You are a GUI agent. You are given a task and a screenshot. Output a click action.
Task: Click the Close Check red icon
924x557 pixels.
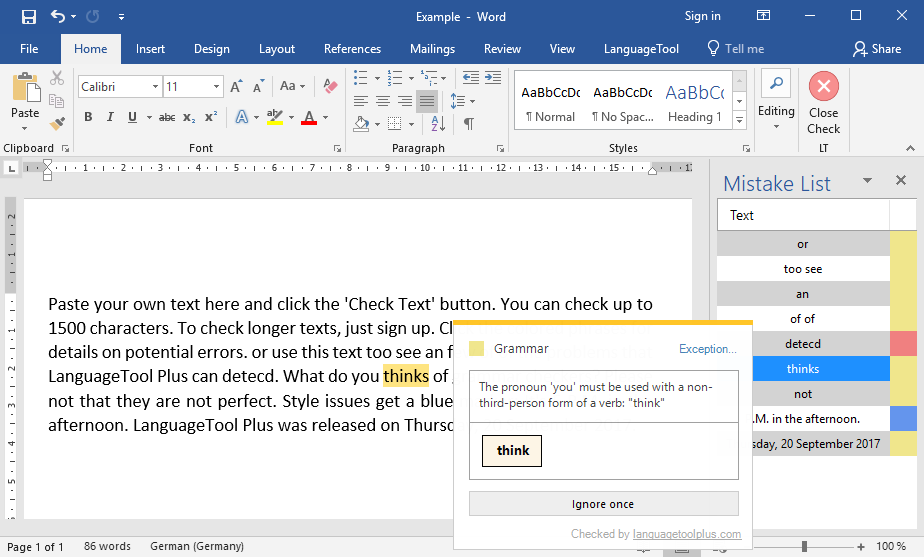coord(823,86)
